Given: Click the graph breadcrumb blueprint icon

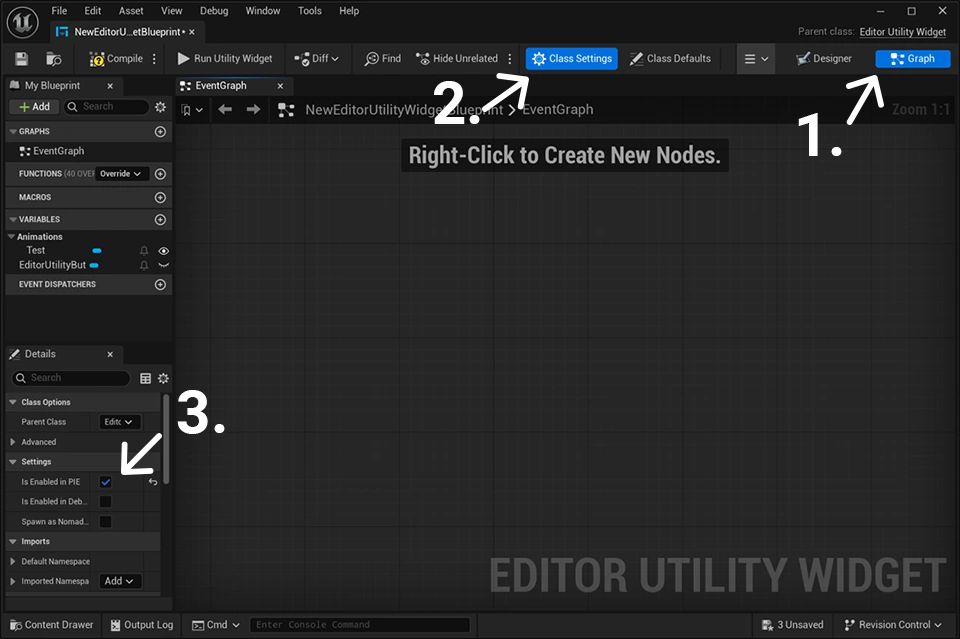Looking at the screenshot, I should 286,110.
